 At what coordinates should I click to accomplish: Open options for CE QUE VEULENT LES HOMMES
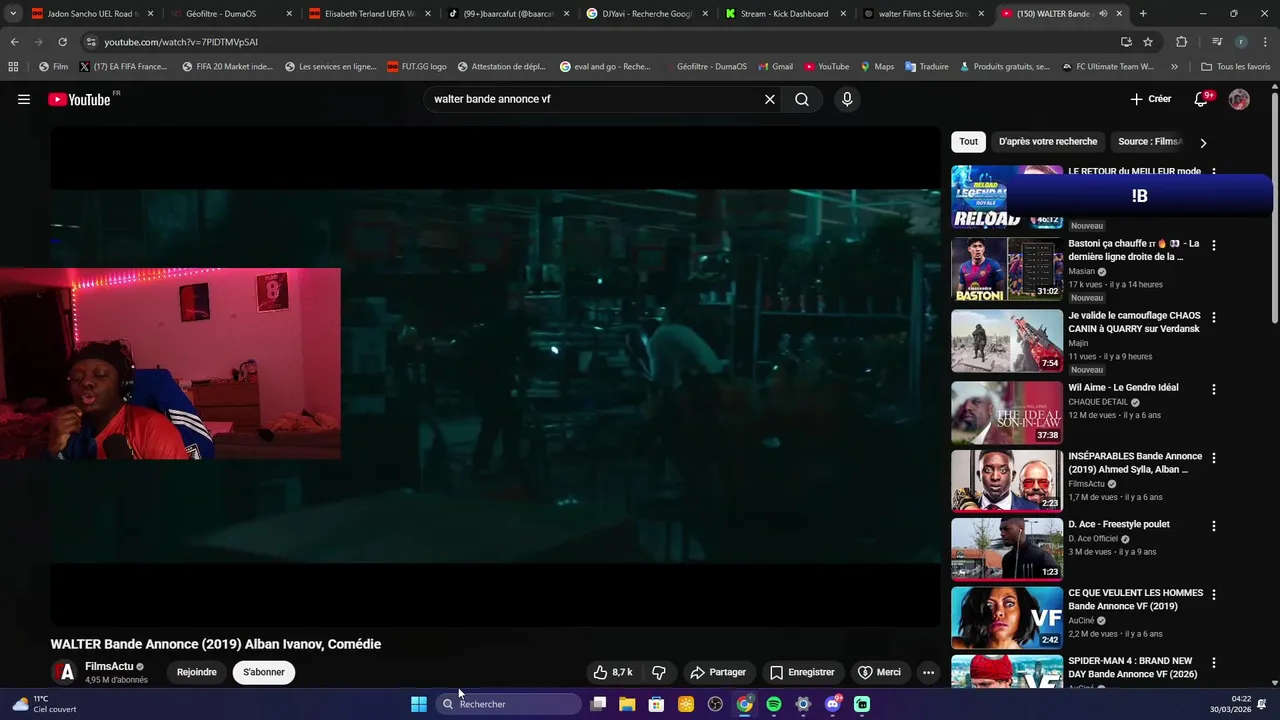tap(1214, 594)
